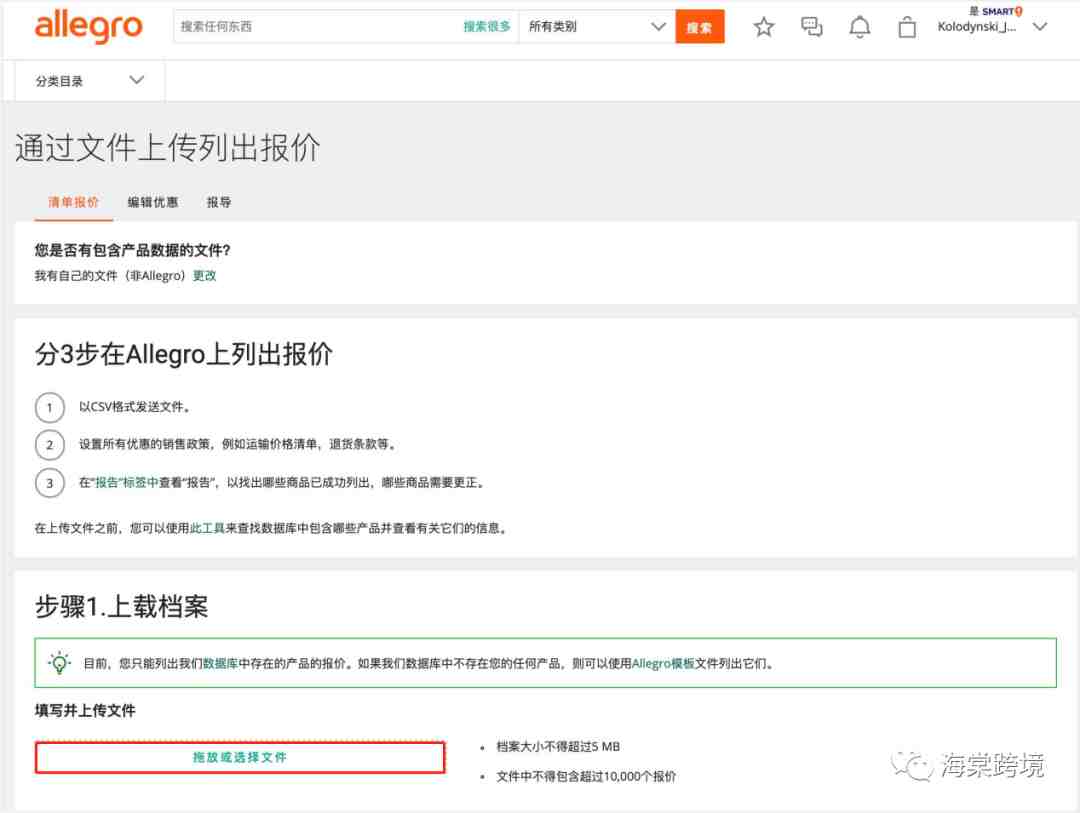Expand the 分类目录 dropdown

click(x=90, y=81)
